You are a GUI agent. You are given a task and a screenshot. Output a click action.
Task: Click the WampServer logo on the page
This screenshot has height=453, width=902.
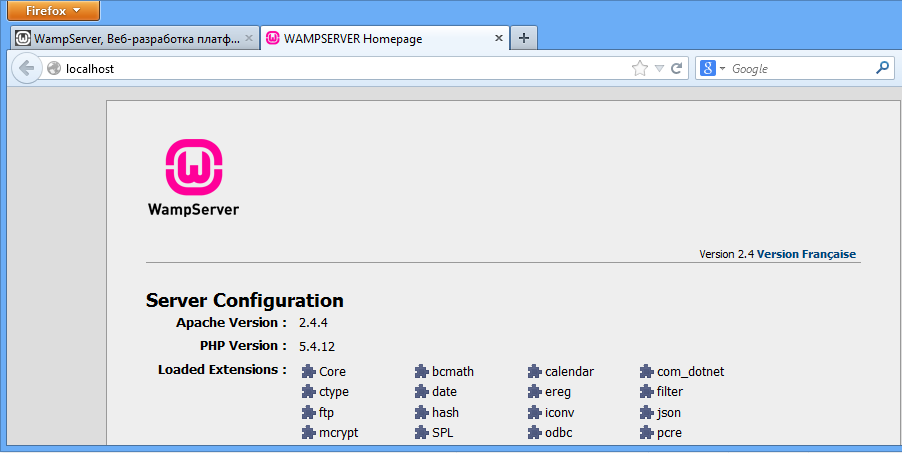193,178
